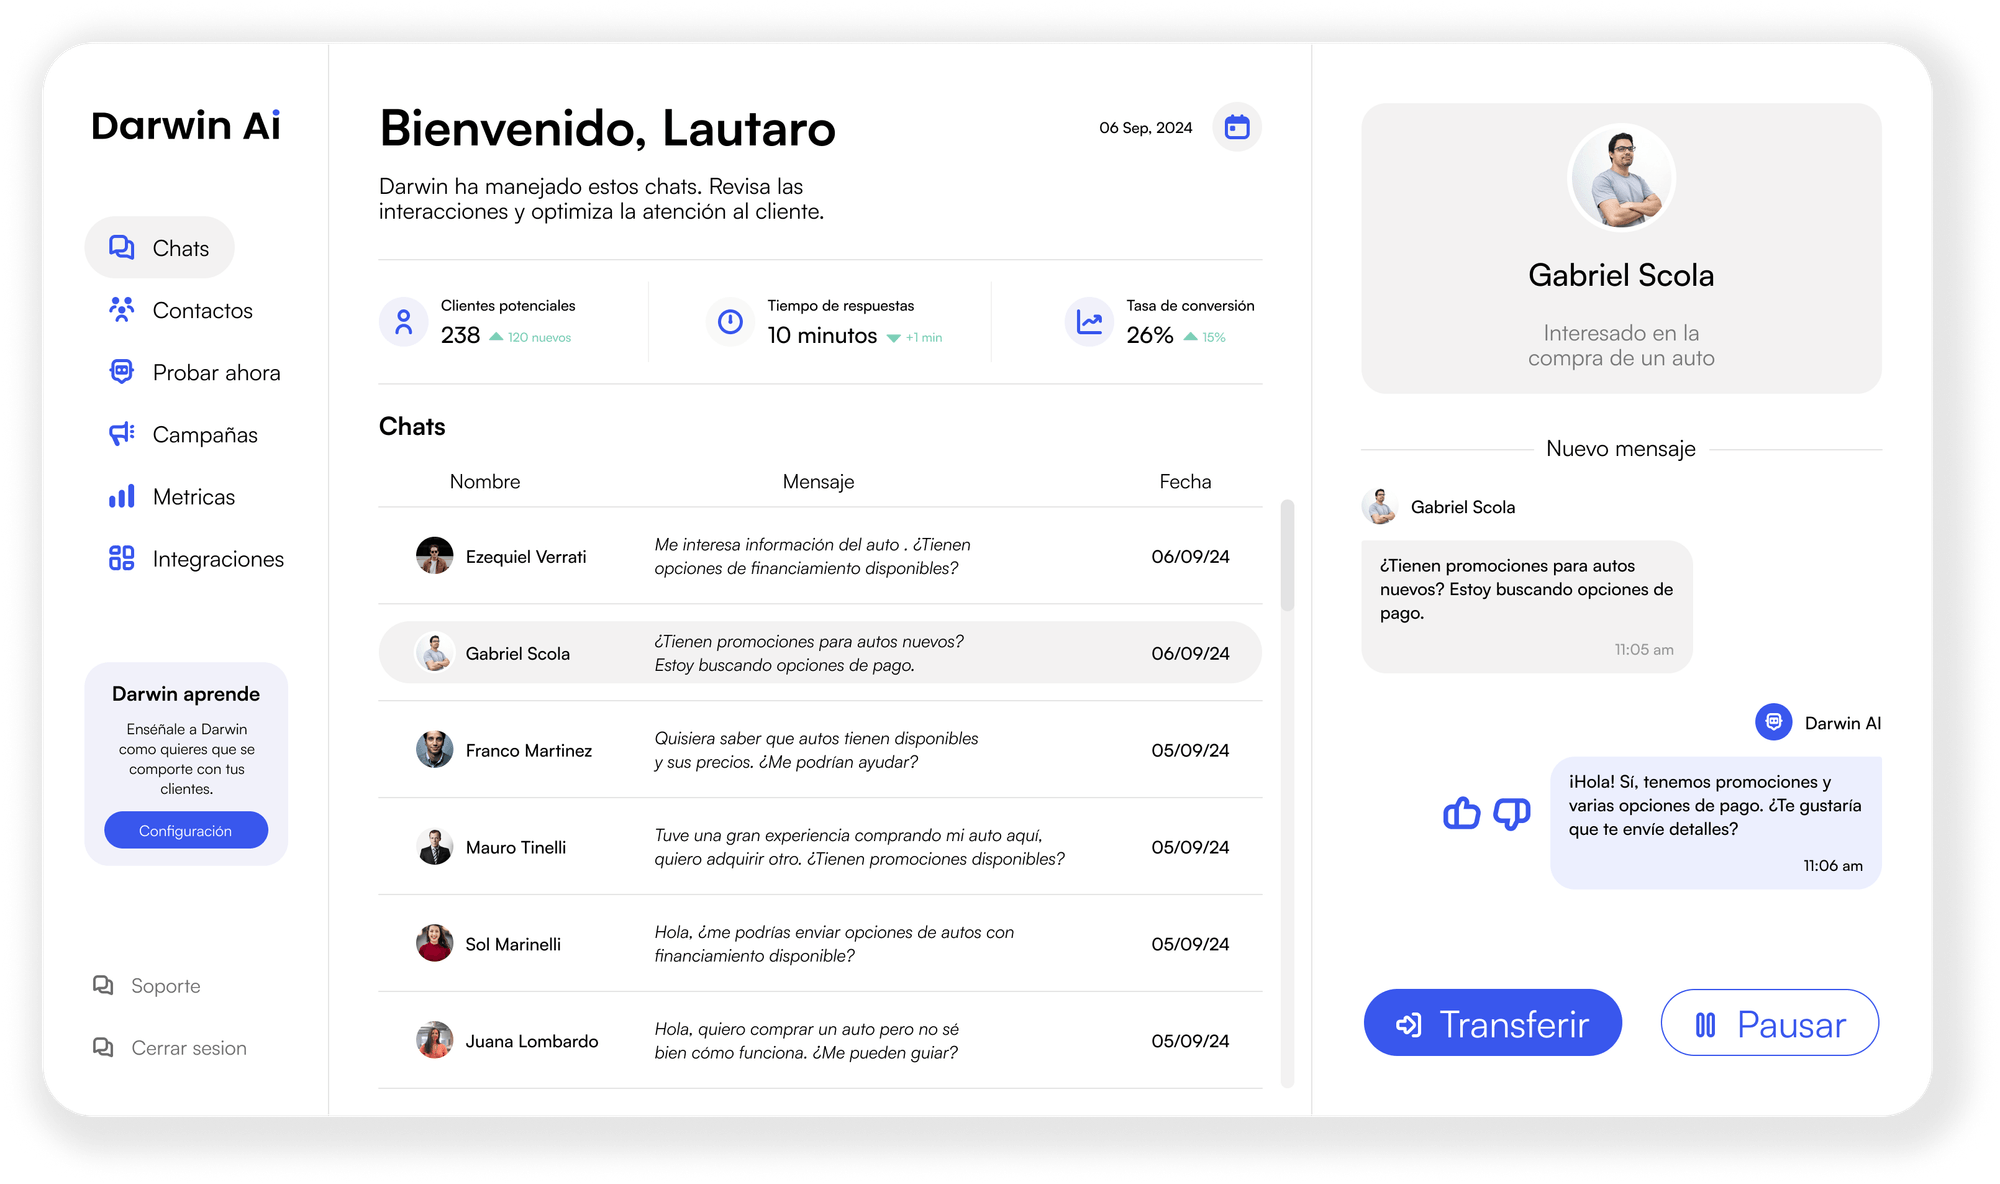This screenshot has width=2000, height=1184.
Task: Click the chats list vertical scrollbar
Action: pyautogui.click(x=1287, y=556)
